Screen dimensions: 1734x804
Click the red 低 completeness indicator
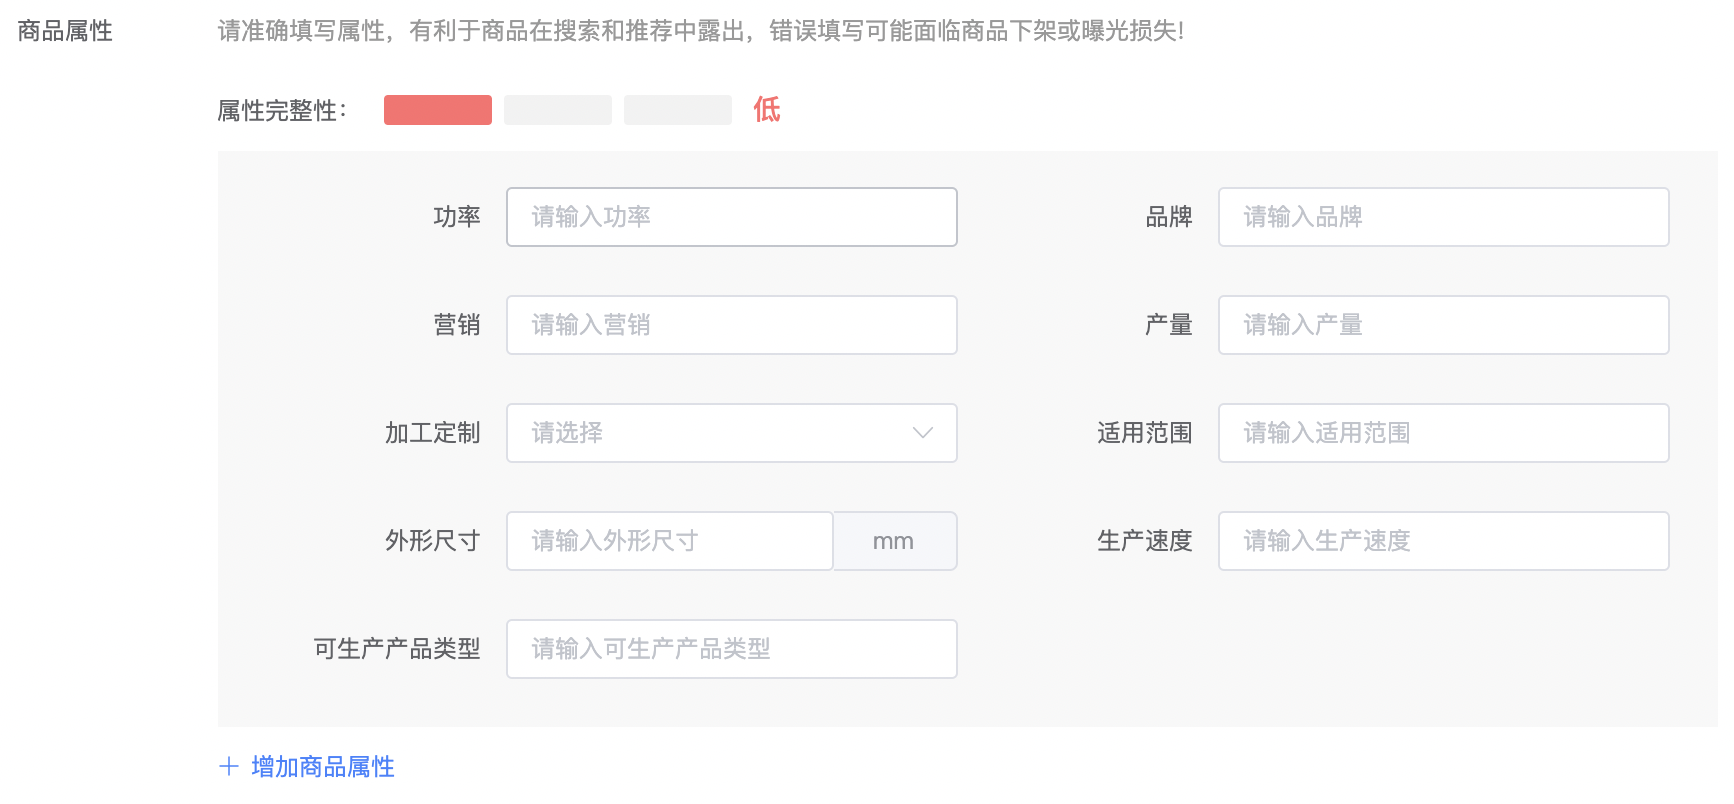coord(767,110)
